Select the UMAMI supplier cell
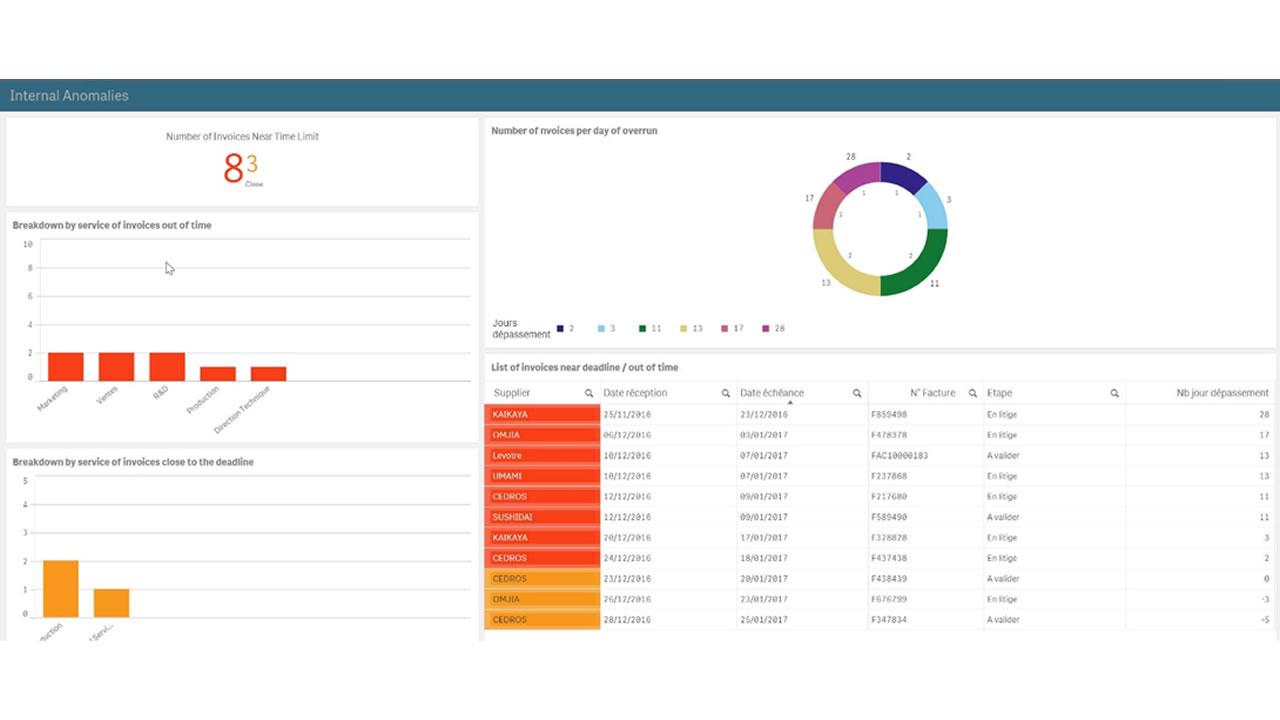 coord(542,476)
